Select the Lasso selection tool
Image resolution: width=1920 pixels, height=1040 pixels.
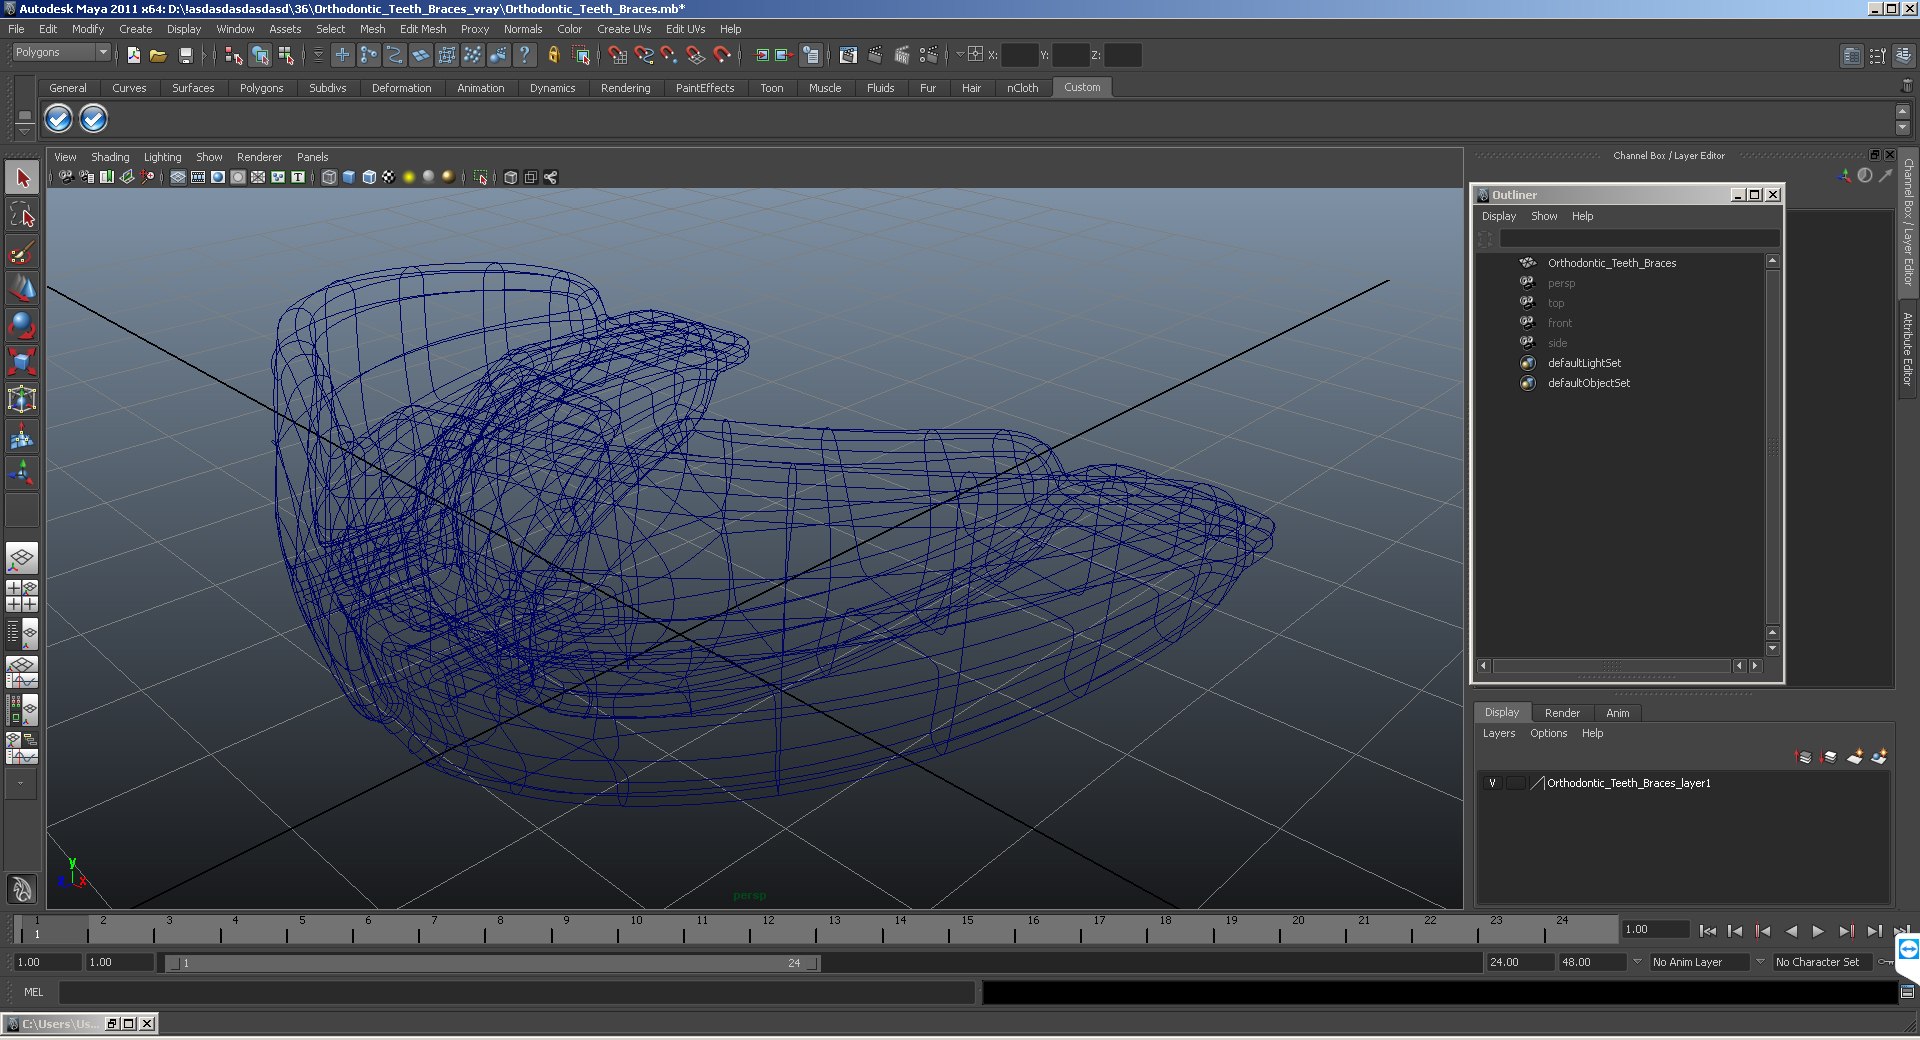pos(22,216)
